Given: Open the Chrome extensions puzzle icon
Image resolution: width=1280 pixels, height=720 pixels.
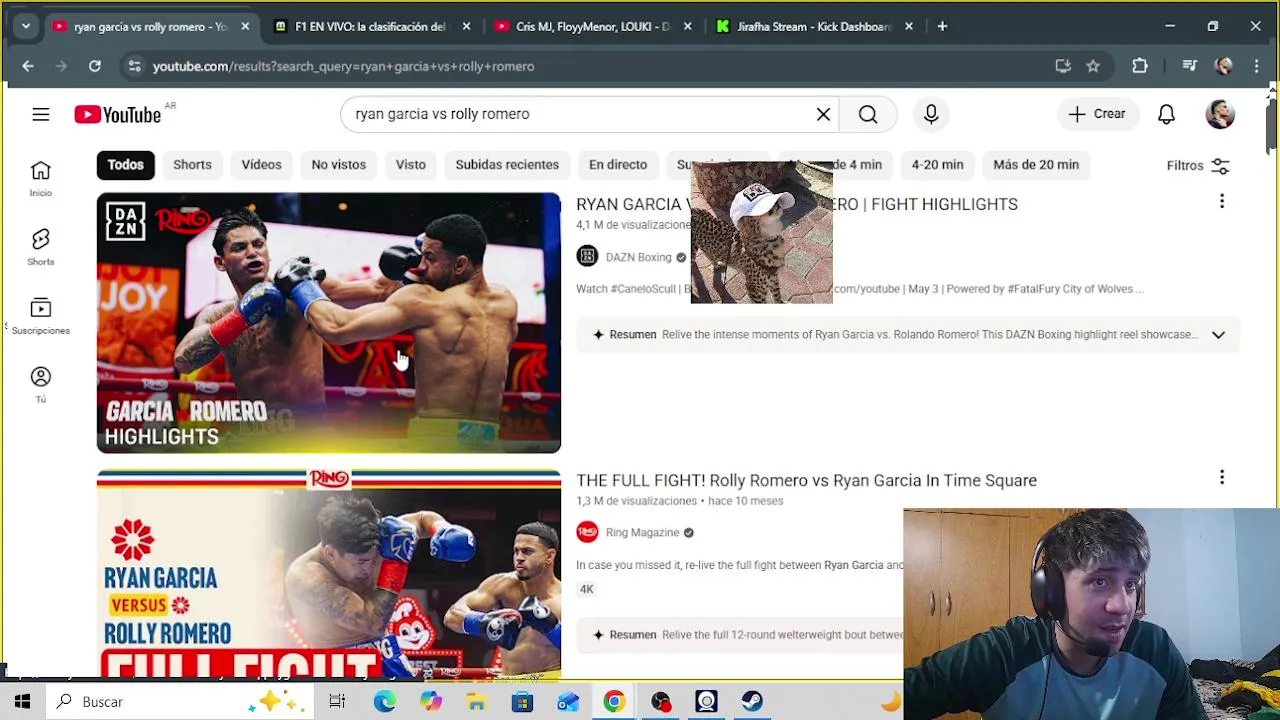Looking at the screenshot, I should pos(1140,66).
